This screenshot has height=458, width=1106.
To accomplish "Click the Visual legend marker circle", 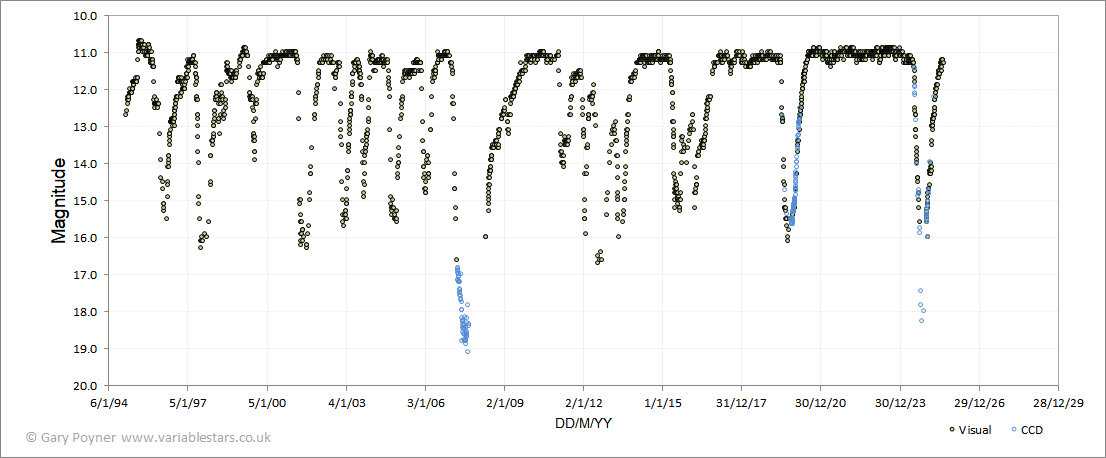I will pos(952,430).
